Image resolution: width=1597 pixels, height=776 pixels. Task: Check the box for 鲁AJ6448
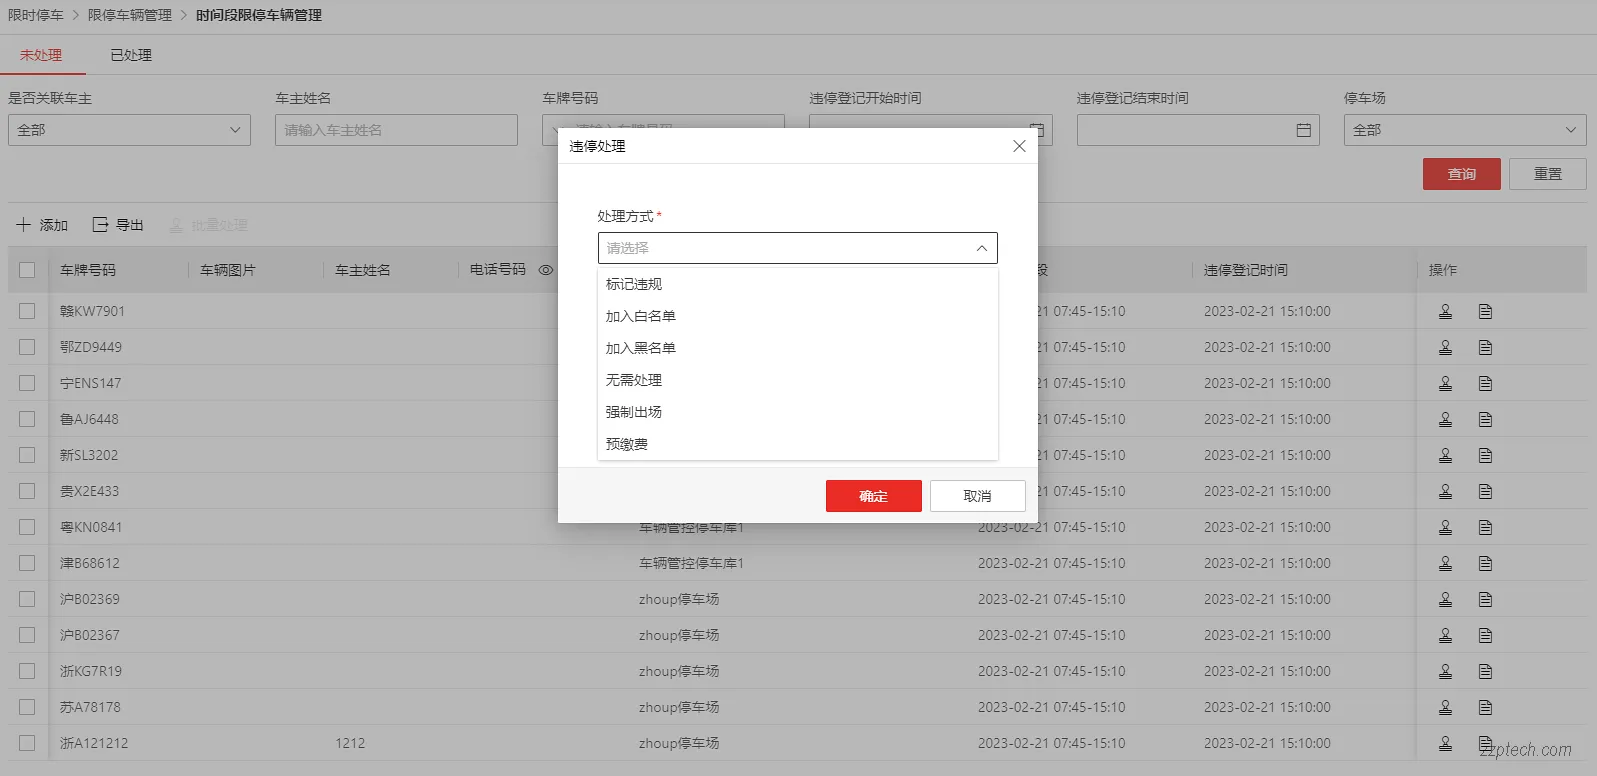tap(27, 419)
